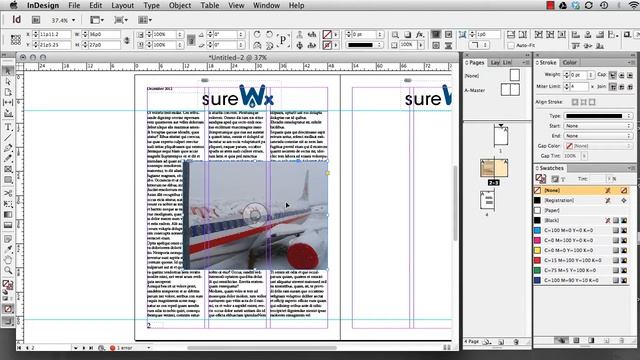Select the Scissors tool
The width and height of the screenshot is (640, 360).
tap(8, 193)
